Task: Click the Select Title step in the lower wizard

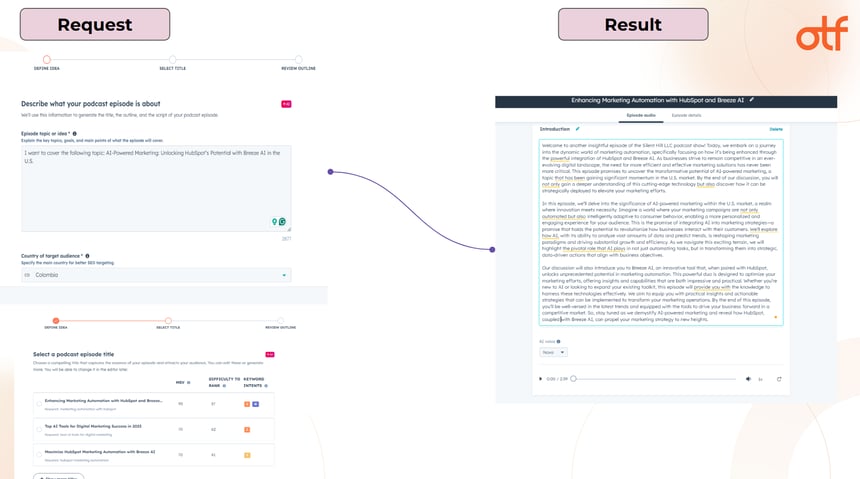Action: click(x=168, y=320)
